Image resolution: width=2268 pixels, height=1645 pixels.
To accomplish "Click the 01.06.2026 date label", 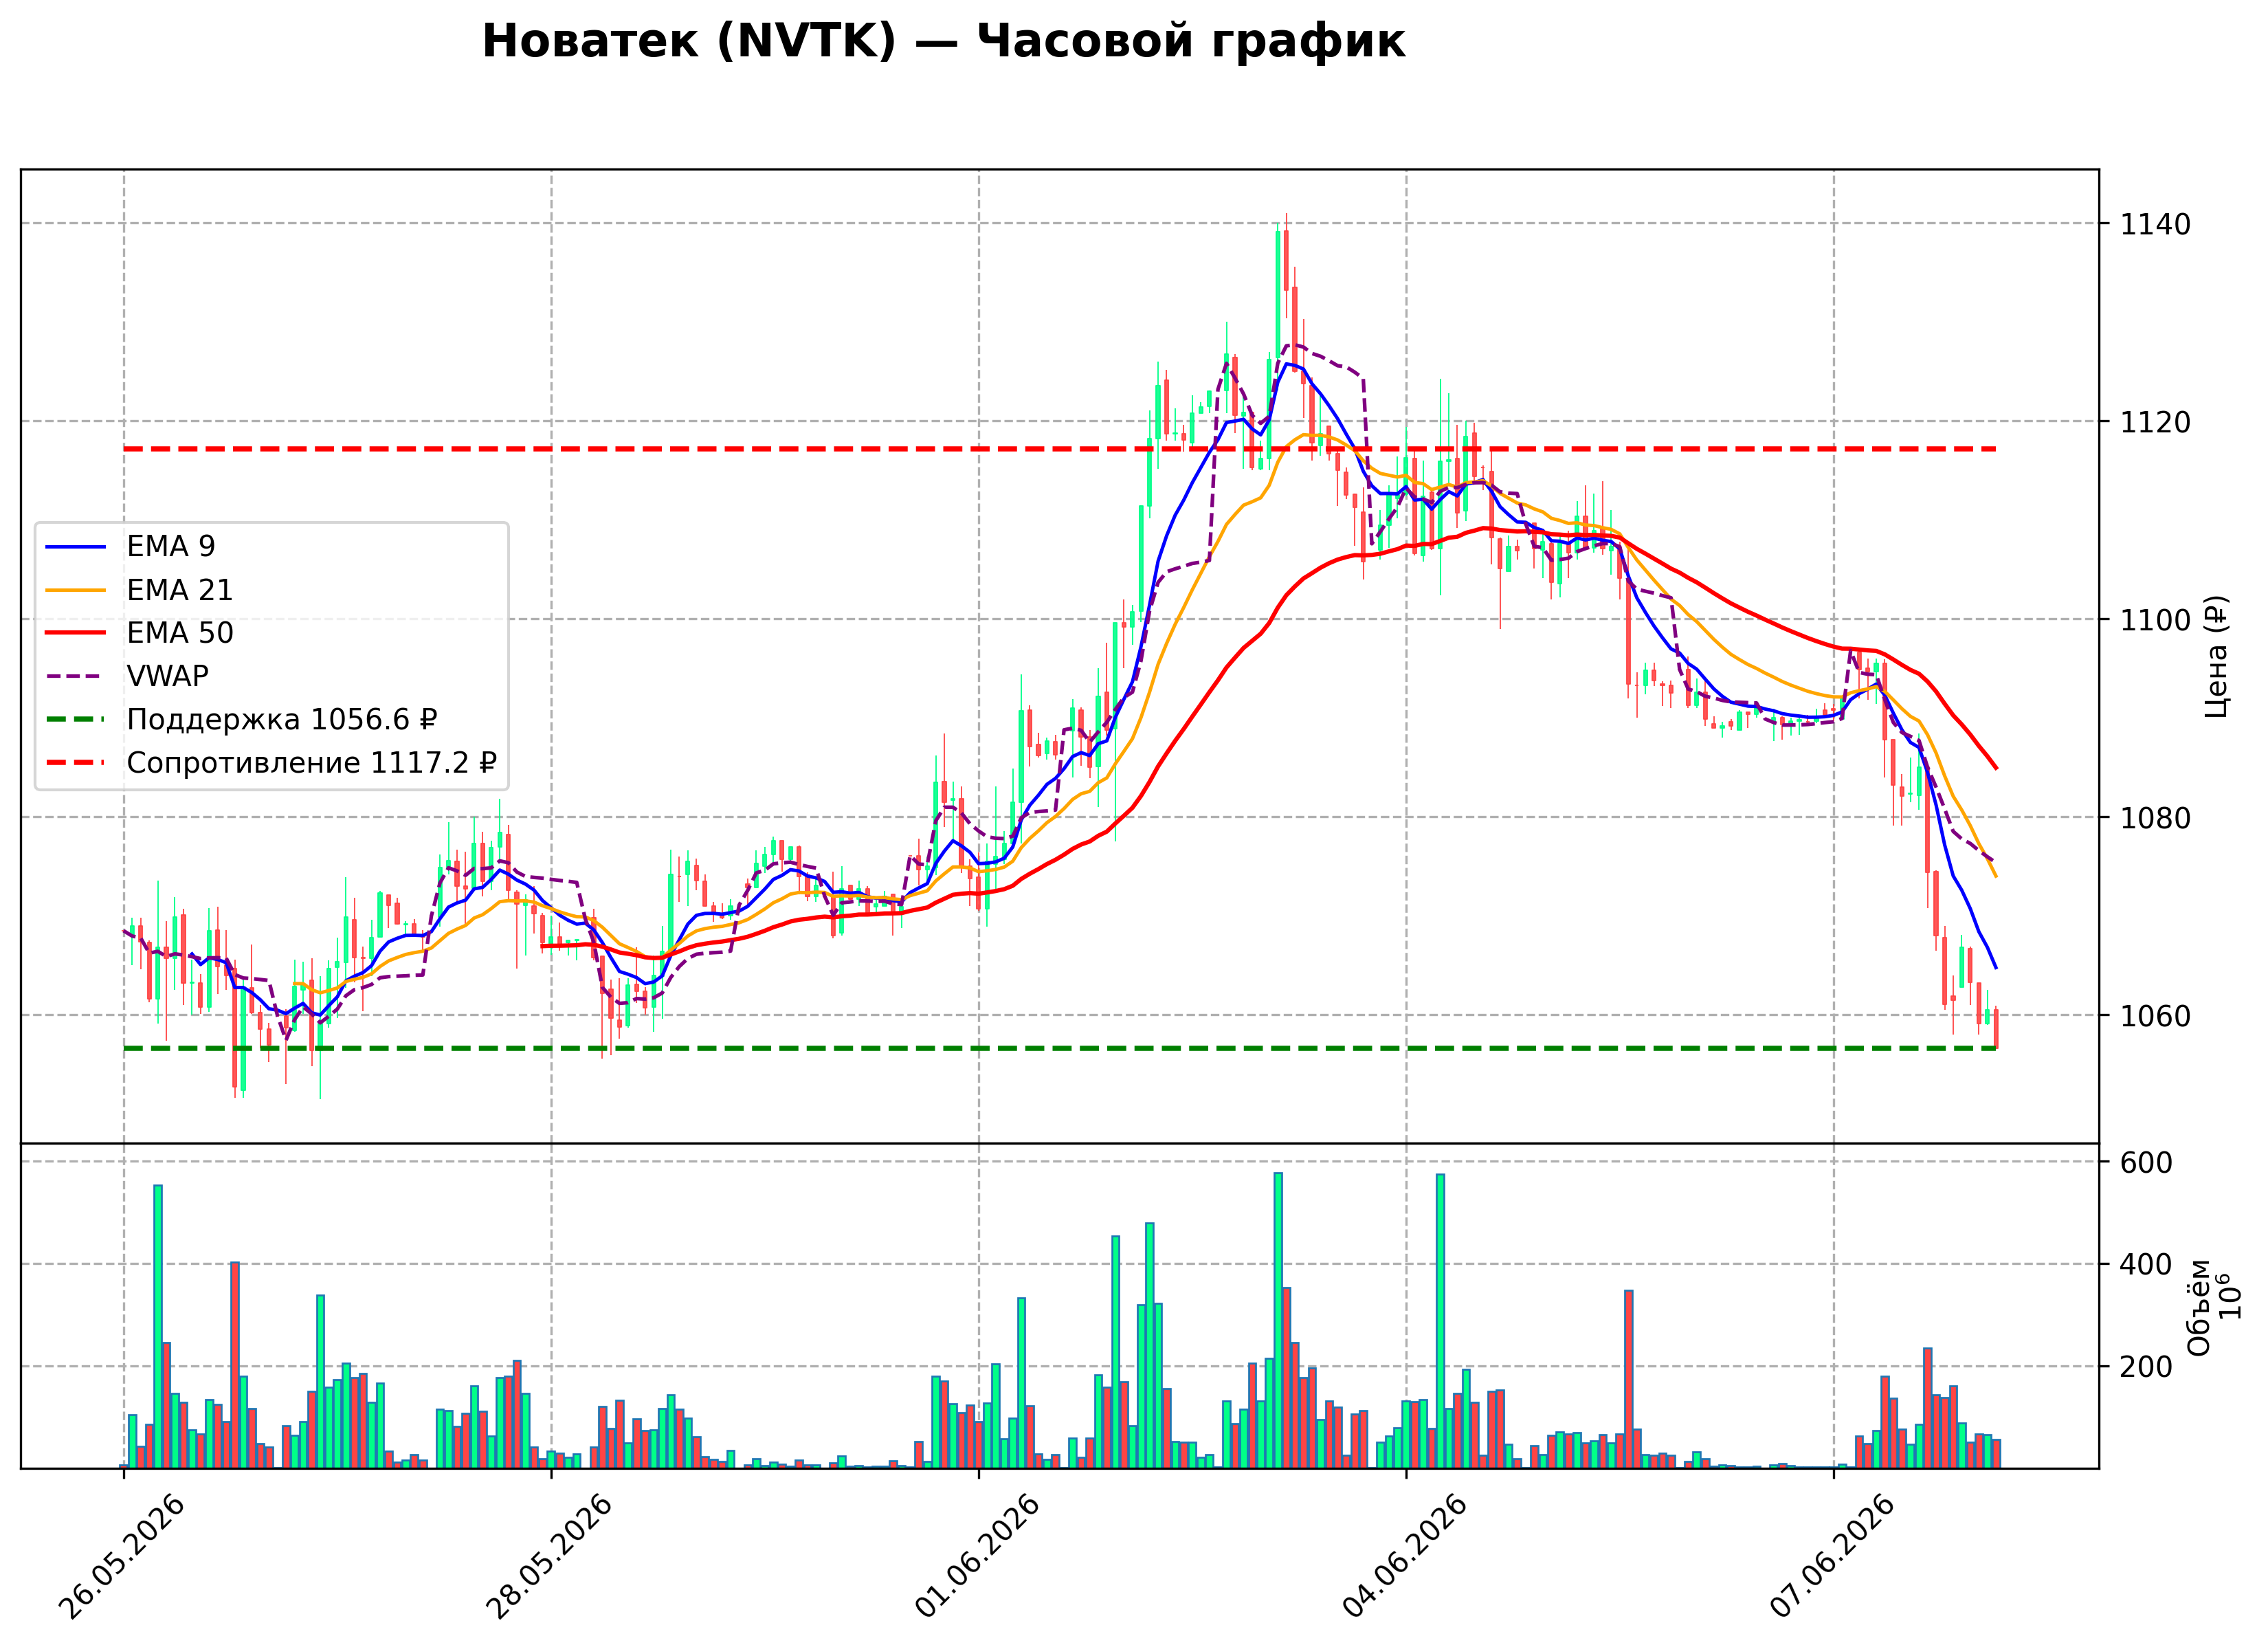I will (977, 1557).
